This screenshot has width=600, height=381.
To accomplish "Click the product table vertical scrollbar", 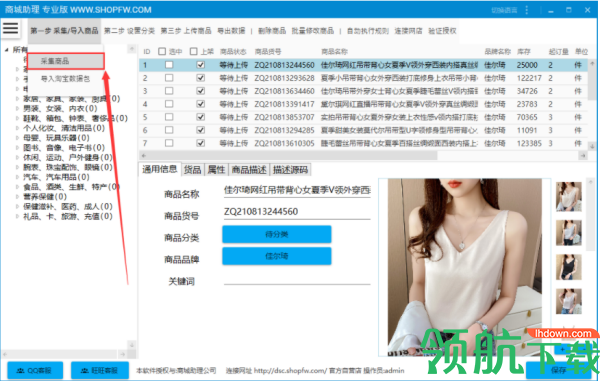I will [x=592, y=84].
